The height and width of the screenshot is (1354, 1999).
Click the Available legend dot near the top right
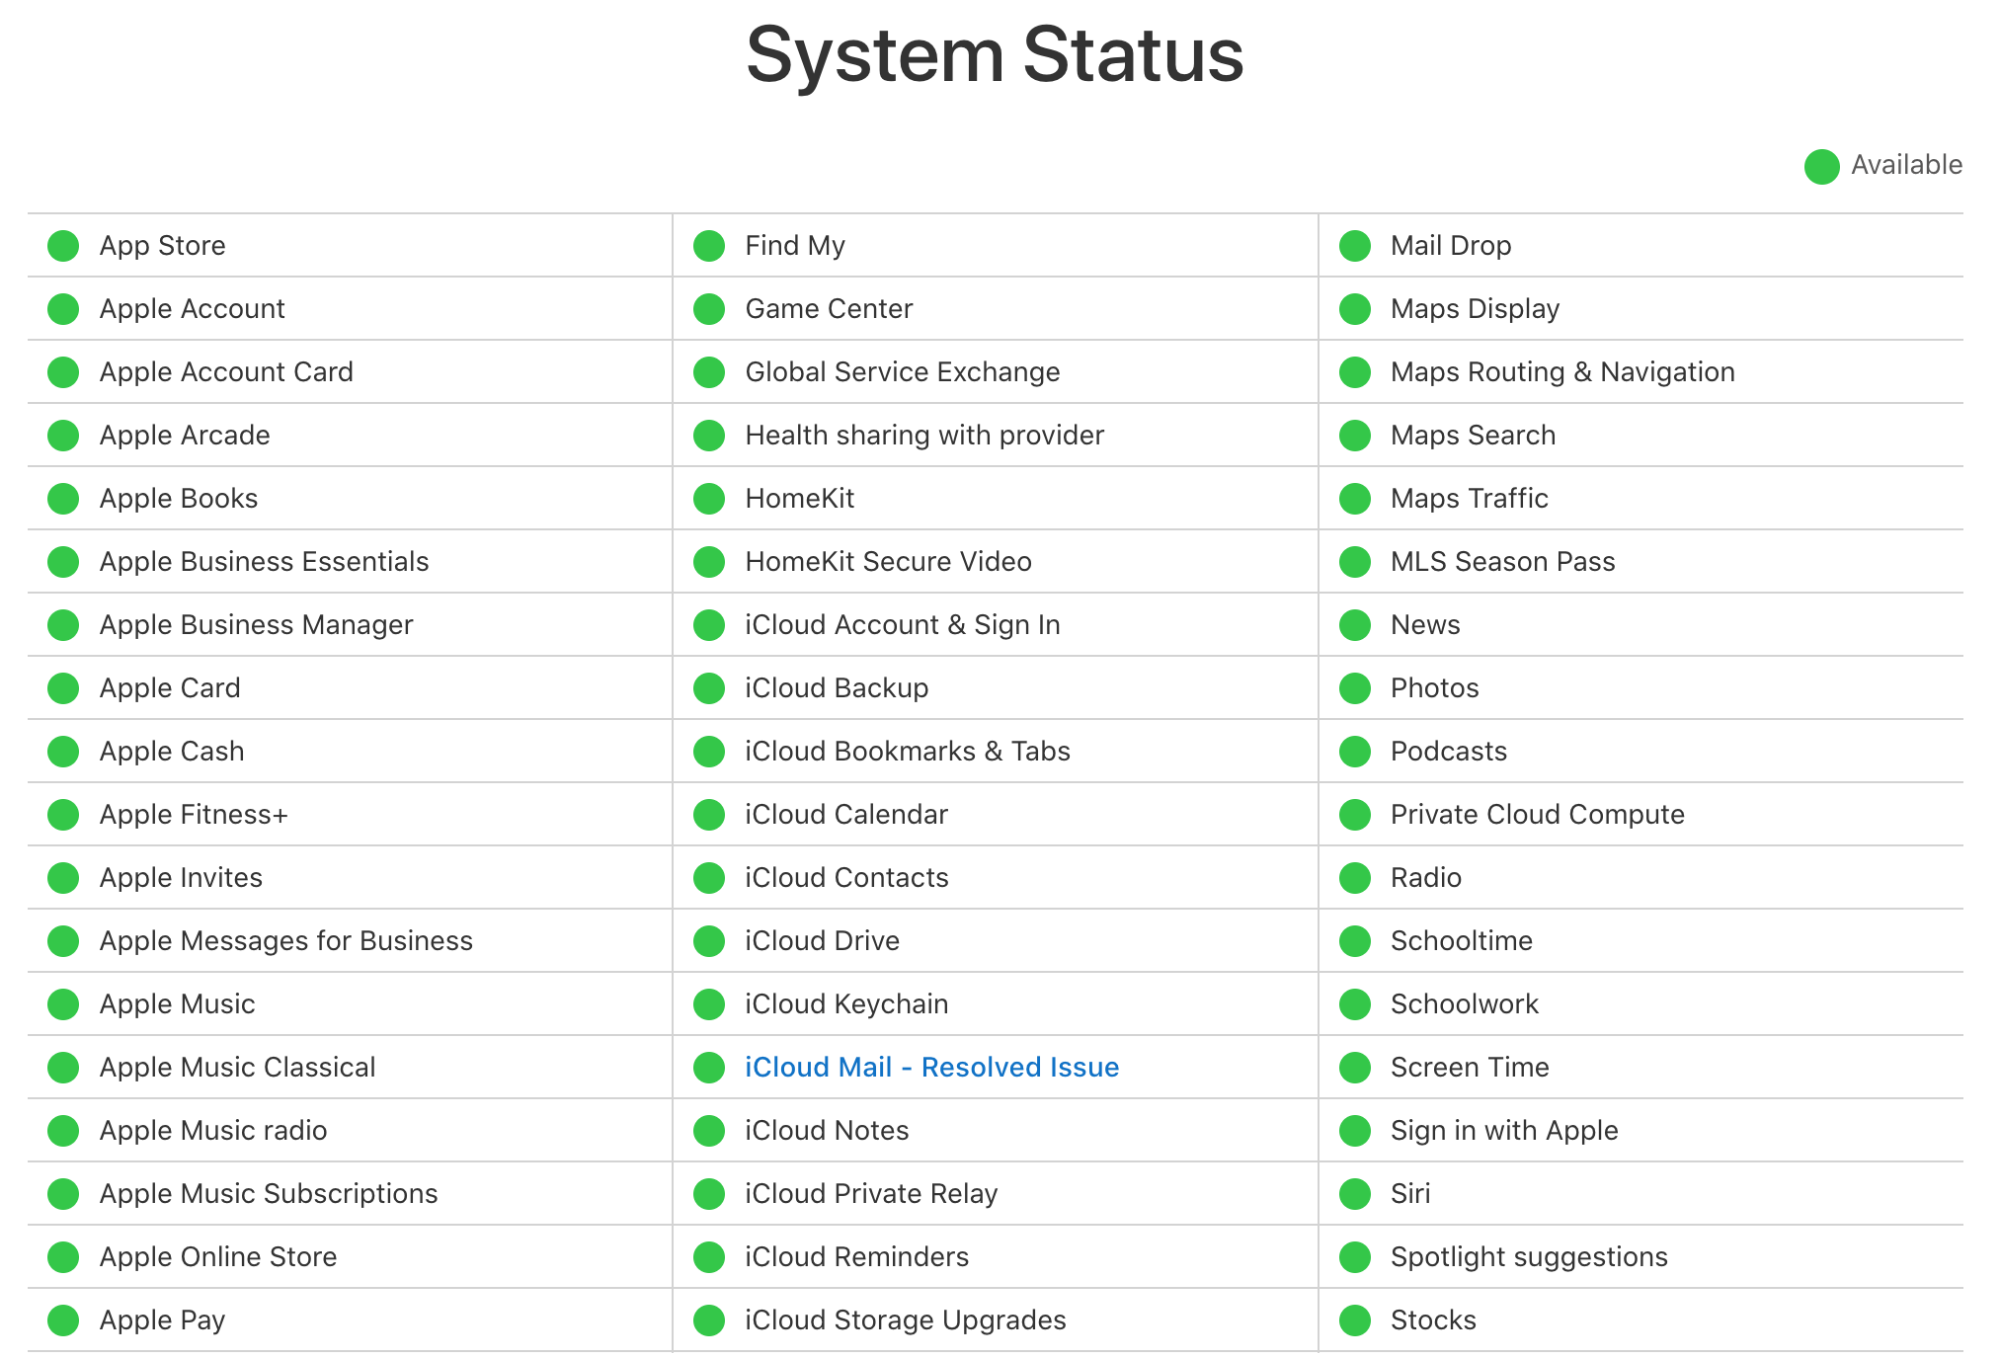click(x=1821, y=164)
